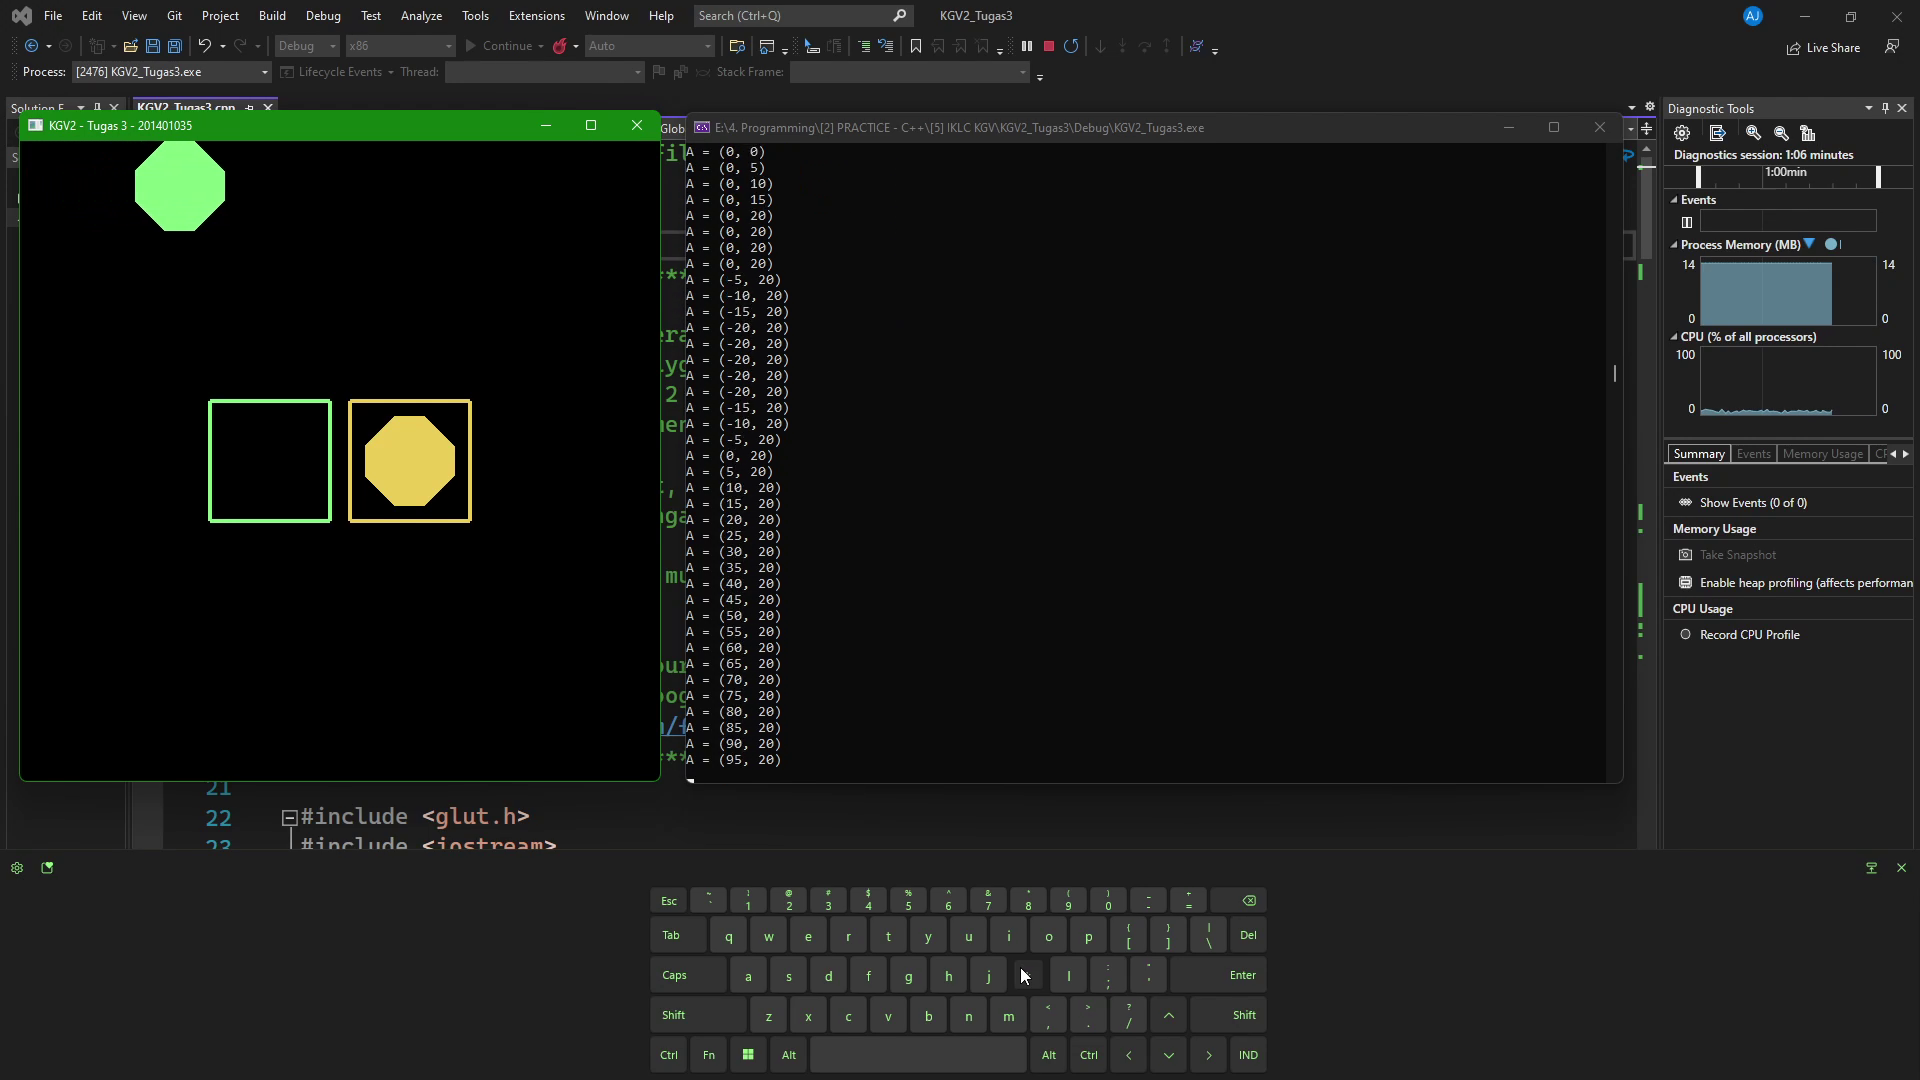
Task: Click the Hot Reload flame icon
Action: coord(560,46)
